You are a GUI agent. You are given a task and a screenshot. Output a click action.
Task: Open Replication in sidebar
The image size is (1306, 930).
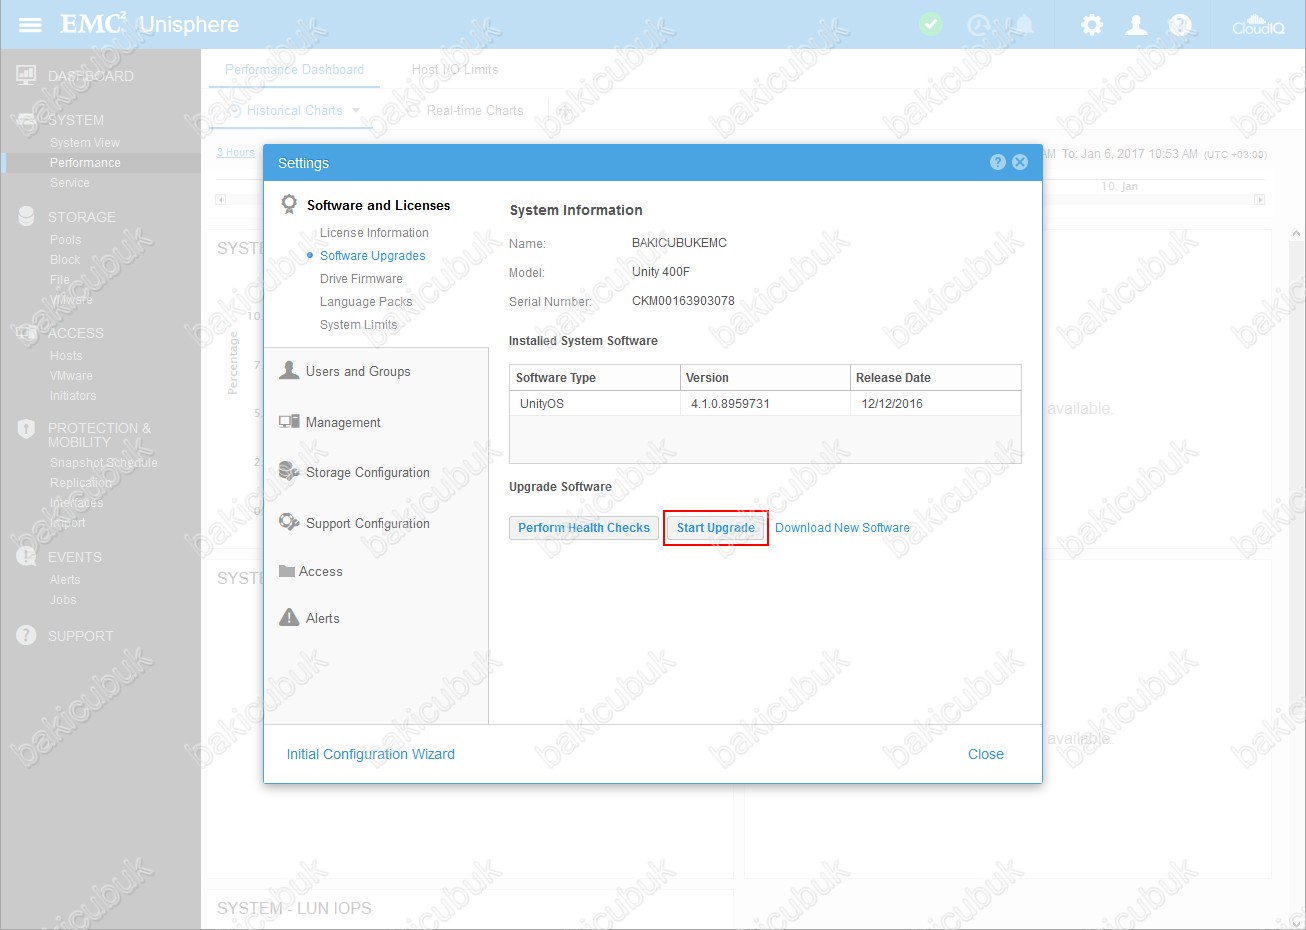click(x=81, y=483)
